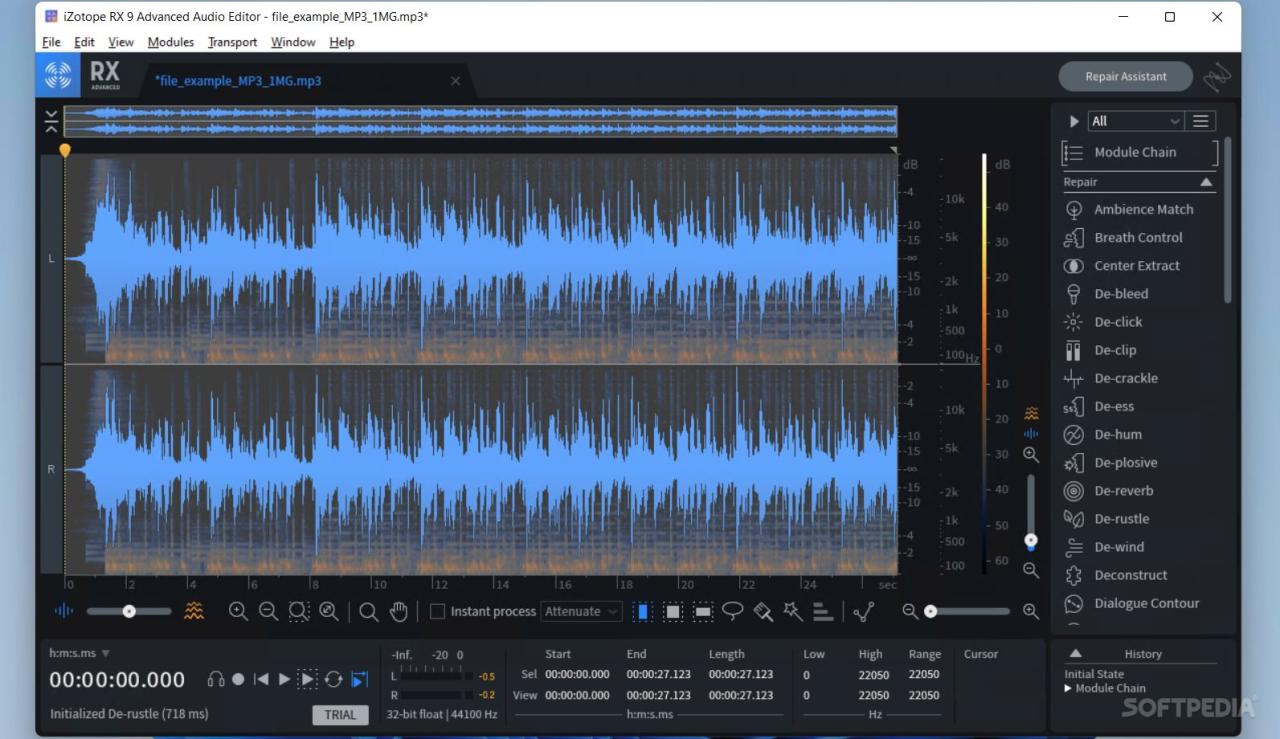This screenshot has height=739, width=1280.
Task: Open the Module Chain
Action: point(1140,152)
